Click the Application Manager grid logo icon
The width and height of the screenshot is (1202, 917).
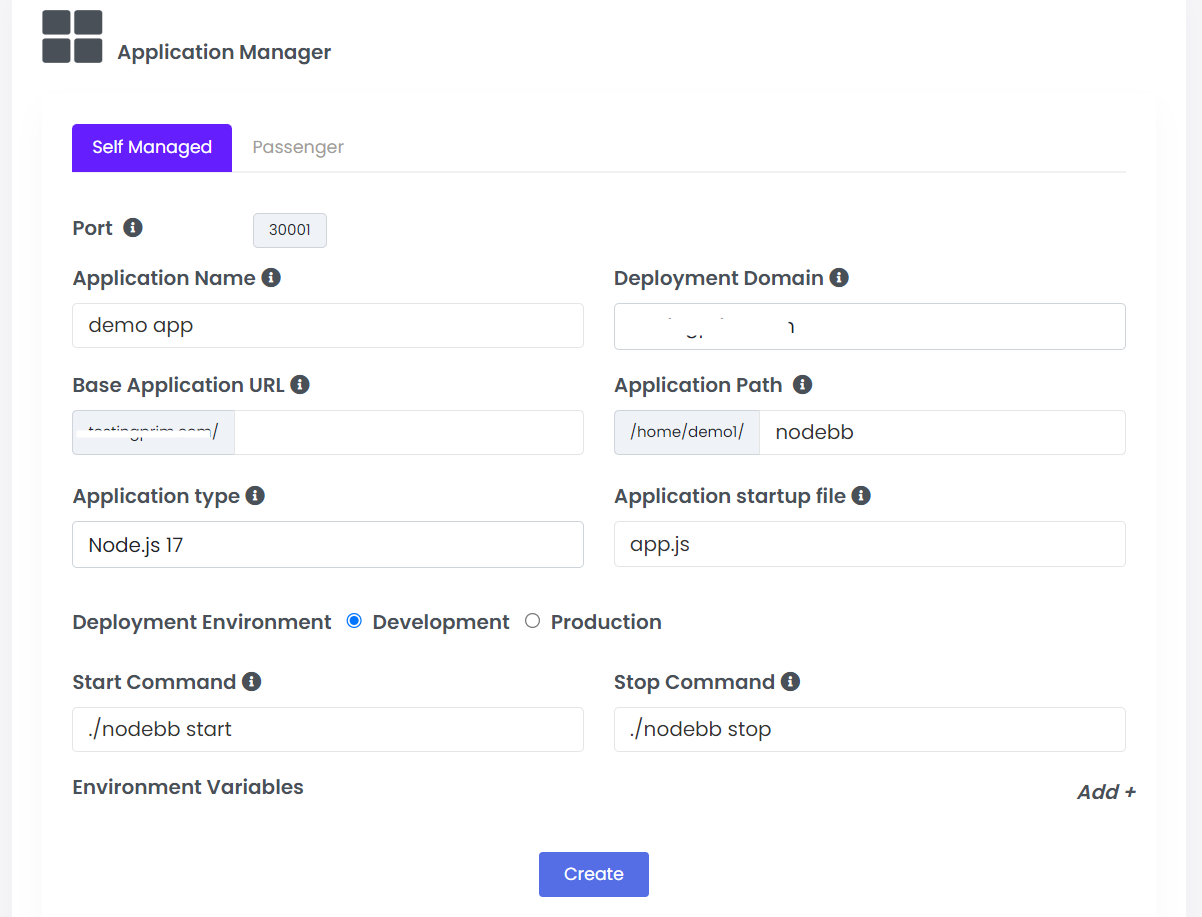72,37
